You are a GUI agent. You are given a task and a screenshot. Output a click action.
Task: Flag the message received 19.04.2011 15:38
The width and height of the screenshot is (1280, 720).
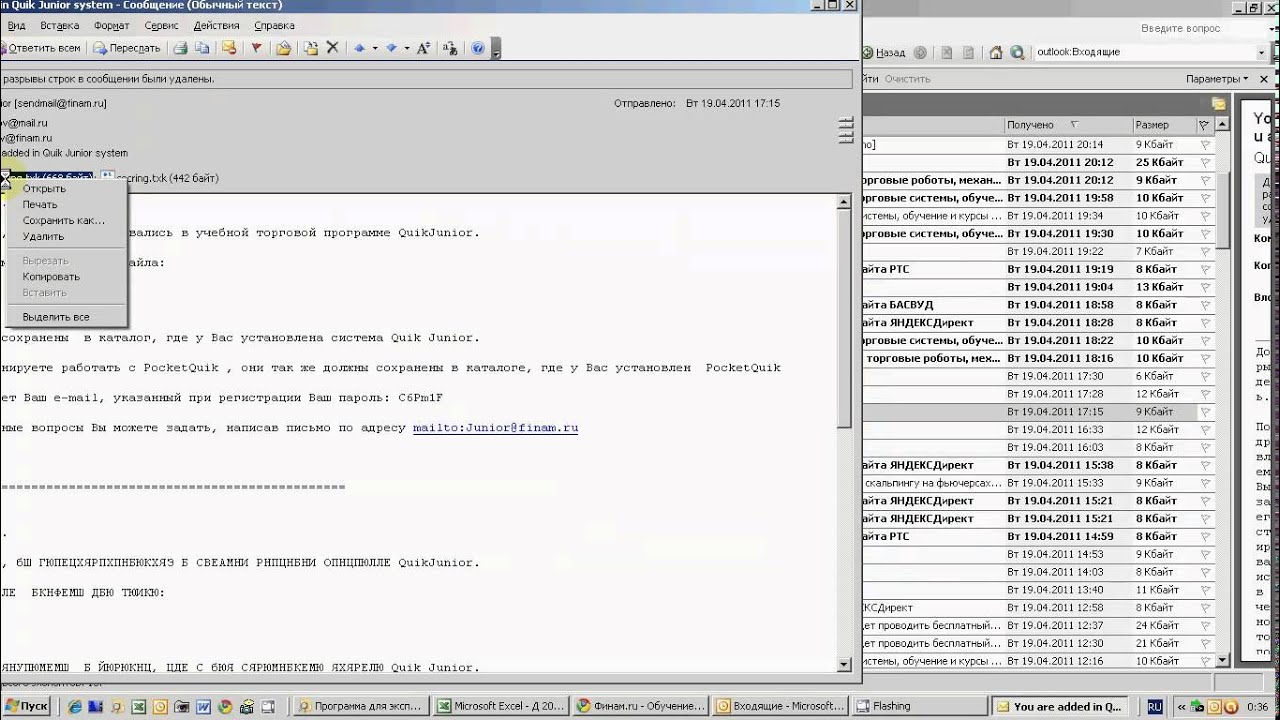coord(1205,465)
